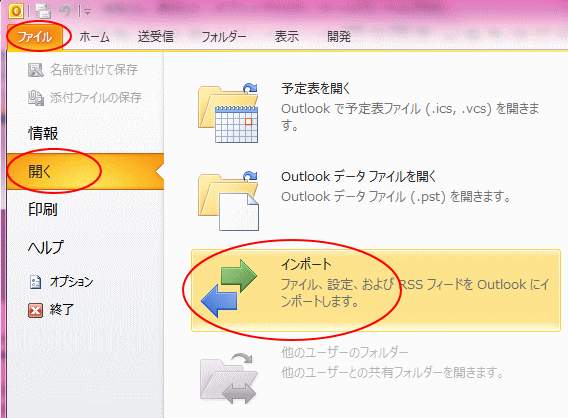This screenshot has width=568, height=418.
Task: Click the red 終了 exit icon
Action: pyautogui.click(x=36, y=310)
